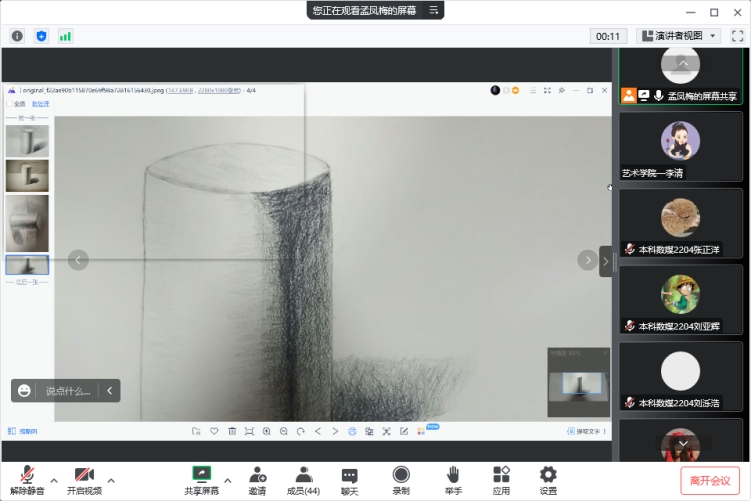Click the 共享屏幕 share screen icon
752x501 pixels.
point(202,479)
